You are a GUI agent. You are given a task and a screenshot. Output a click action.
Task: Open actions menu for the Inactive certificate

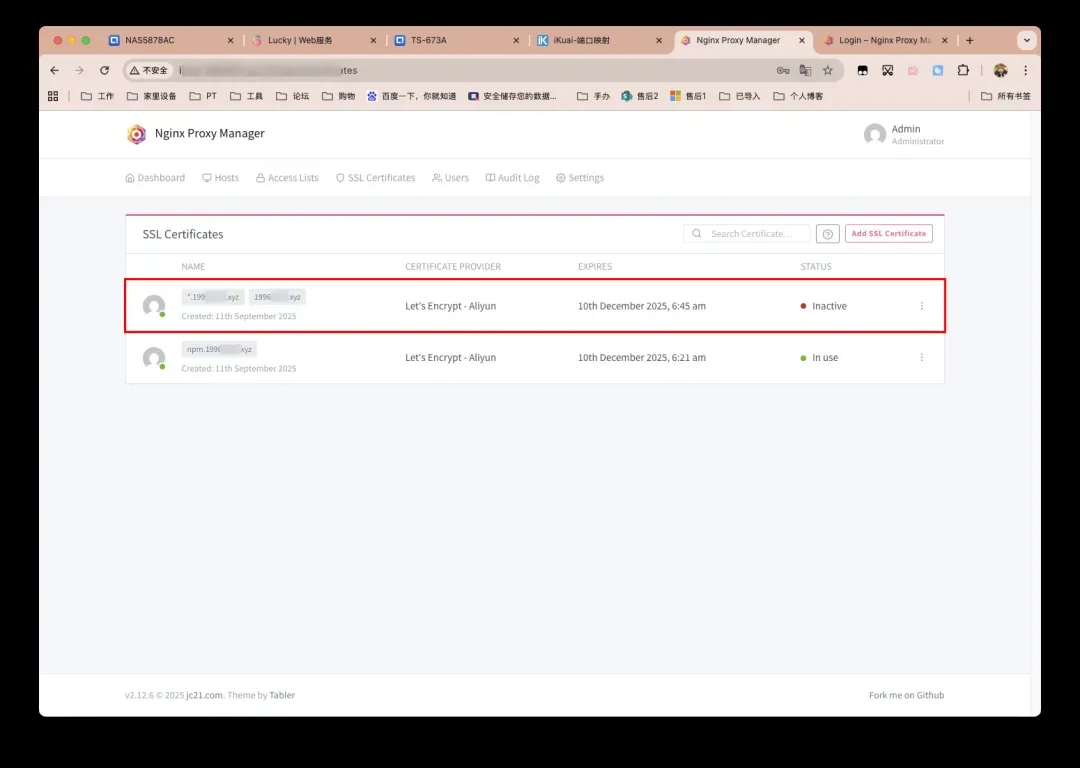tap(921, 306)
